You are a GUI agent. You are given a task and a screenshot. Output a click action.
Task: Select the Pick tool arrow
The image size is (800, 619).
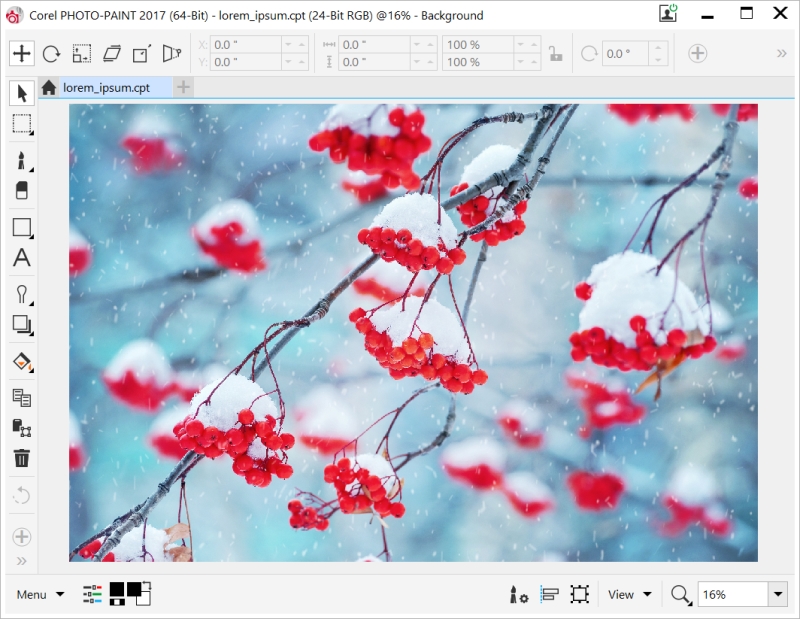pyautogui.click(x=21, y=94)
